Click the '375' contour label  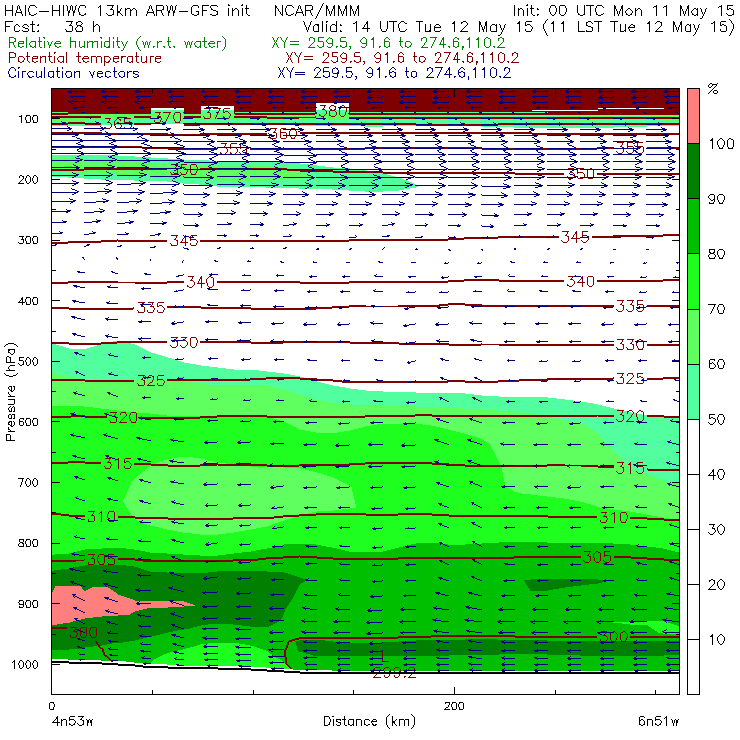[x=217, y=114]
